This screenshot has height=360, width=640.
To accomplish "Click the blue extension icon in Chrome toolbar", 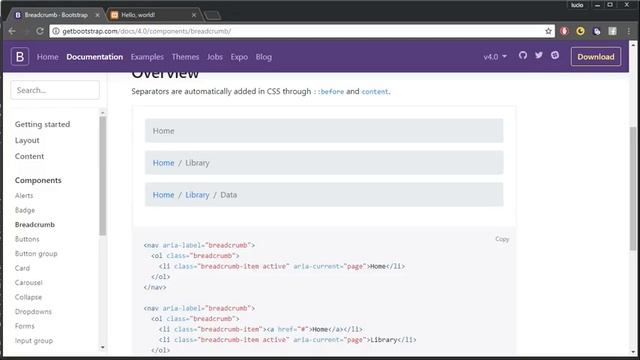I will 596,31.
